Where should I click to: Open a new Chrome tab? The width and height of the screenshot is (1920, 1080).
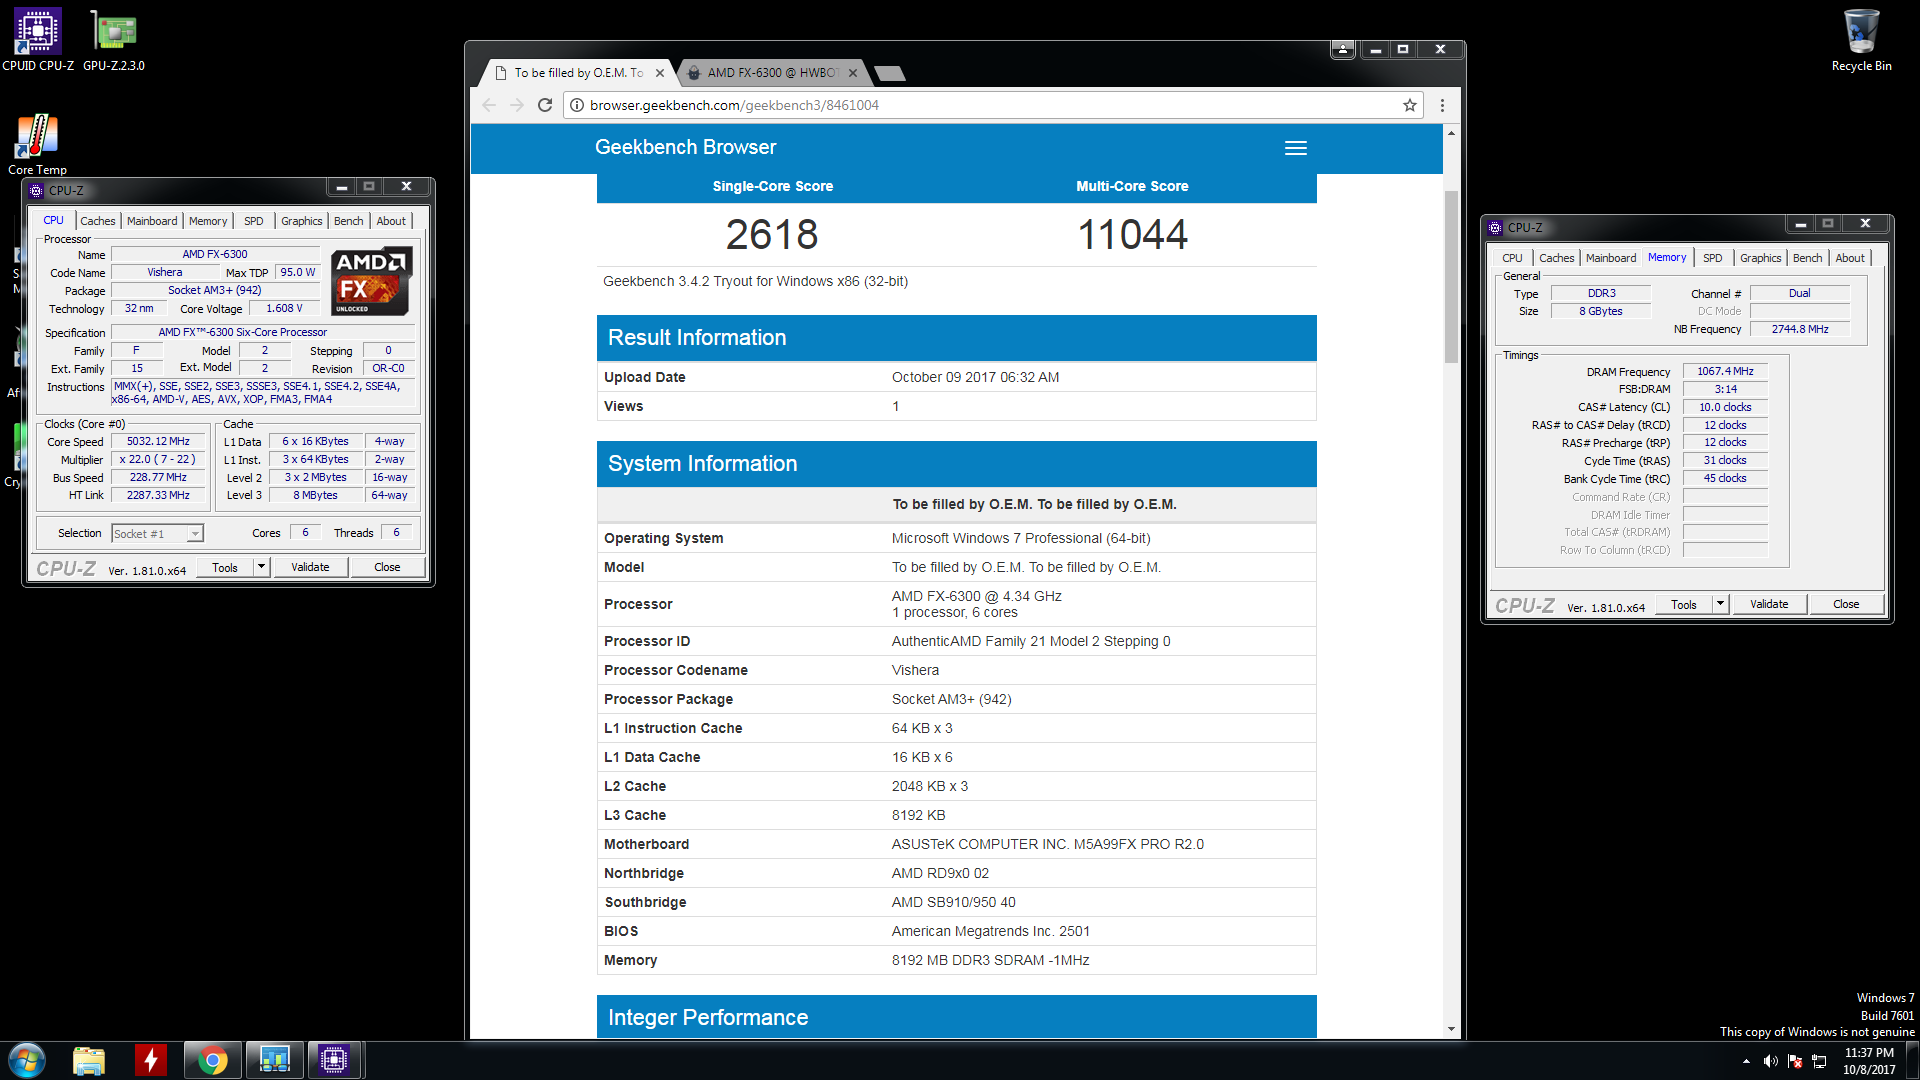tap(889, 73)
